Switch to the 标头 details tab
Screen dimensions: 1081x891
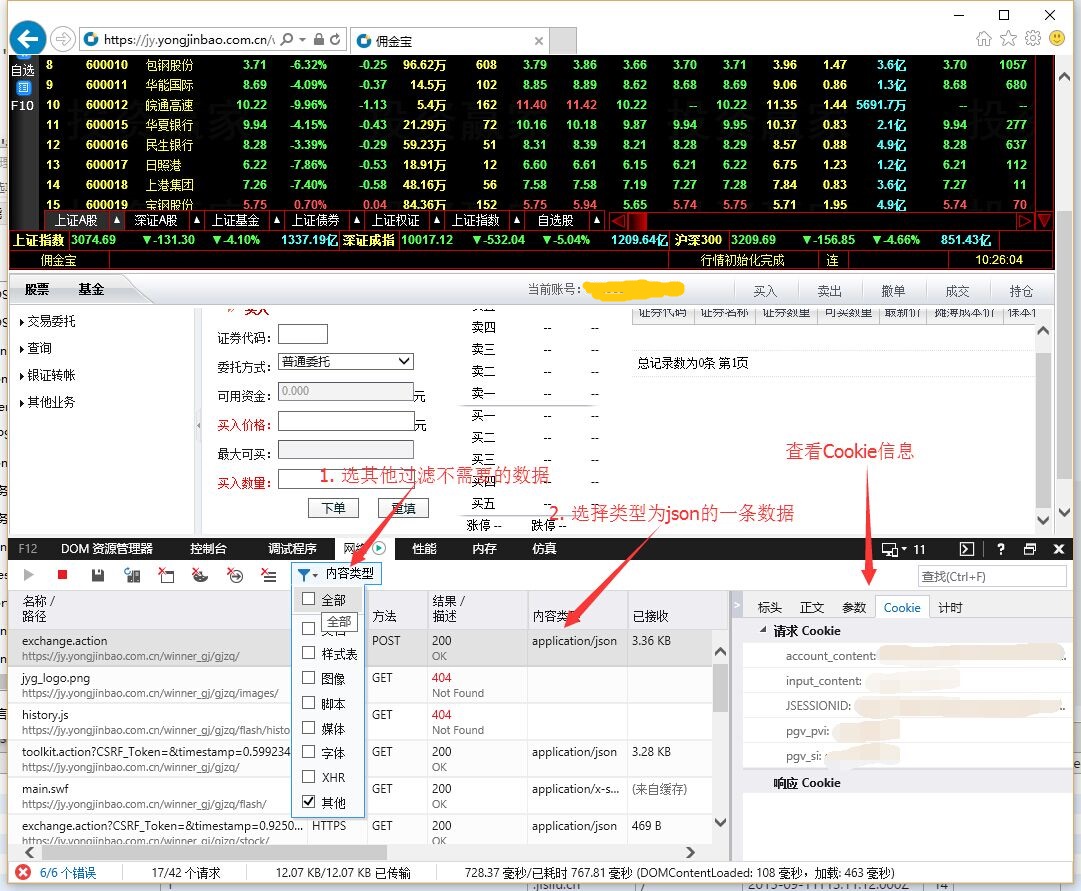(x=769, y=607)
